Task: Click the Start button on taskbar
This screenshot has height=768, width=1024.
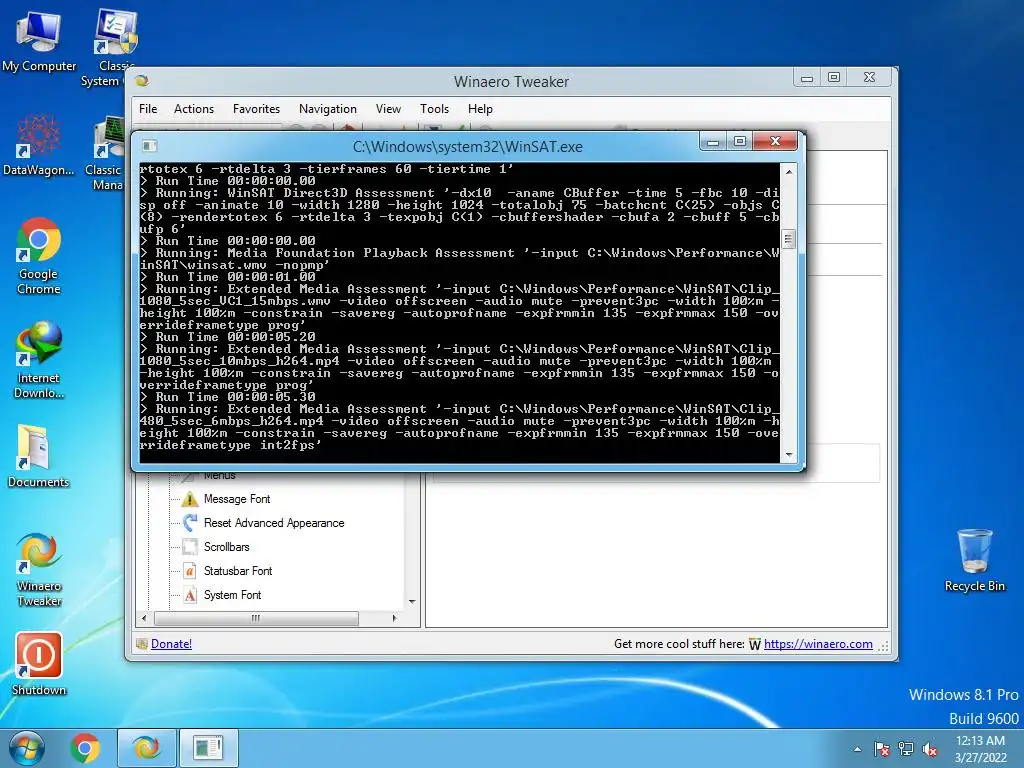Action: 27,748
